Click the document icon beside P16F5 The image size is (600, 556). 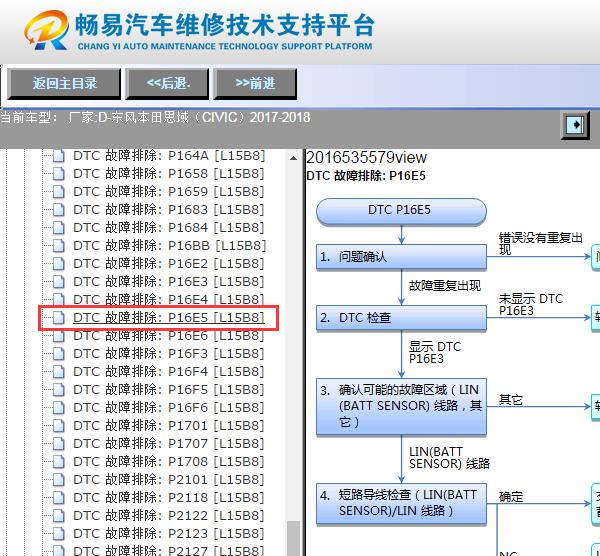[x=59, y=390]
